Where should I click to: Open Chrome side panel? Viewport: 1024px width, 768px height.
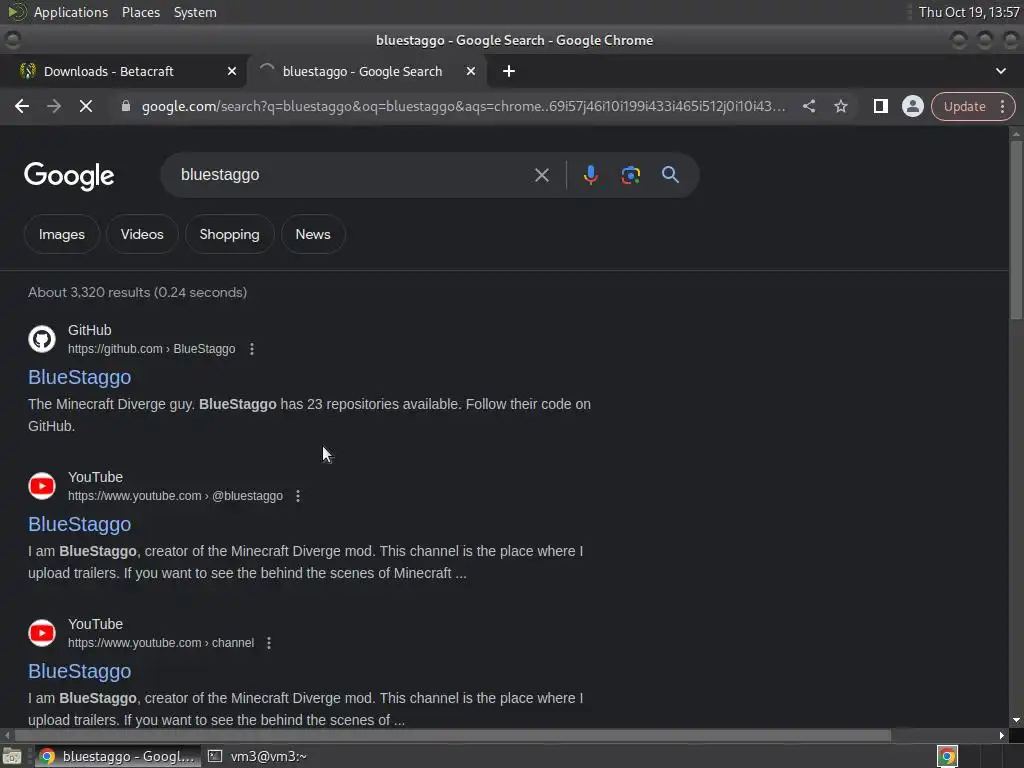coord(880,106)
